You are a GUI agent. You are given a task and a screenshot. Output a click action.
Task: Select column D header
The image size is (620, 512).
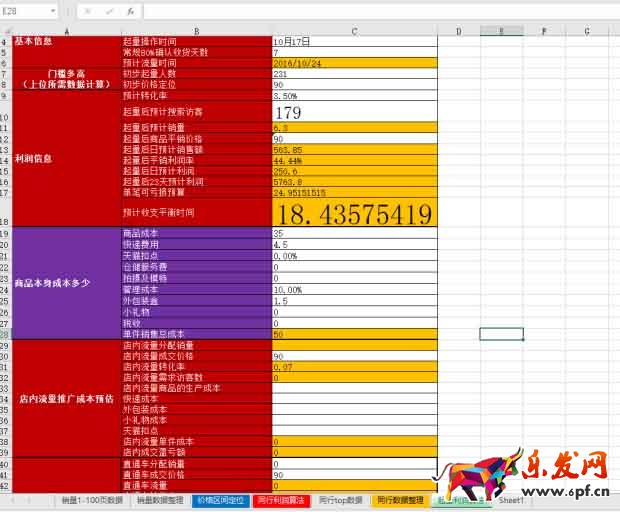point(458,32)
